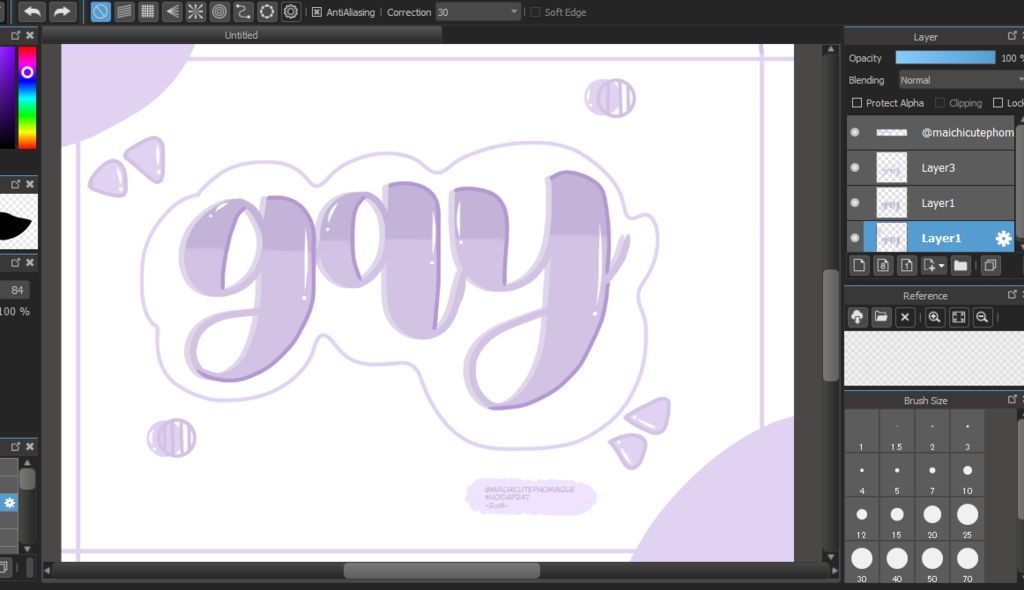Toggle the Soft Edge checkbox

[x=535, y=12]
